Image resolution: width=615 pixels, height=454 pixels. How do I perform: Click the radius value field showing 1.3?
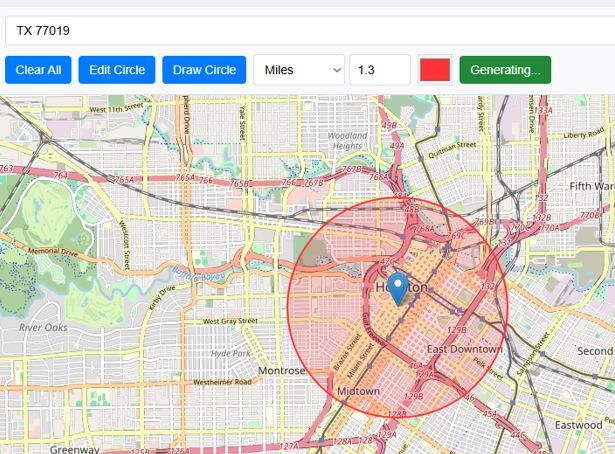click(x=379, y=70)
